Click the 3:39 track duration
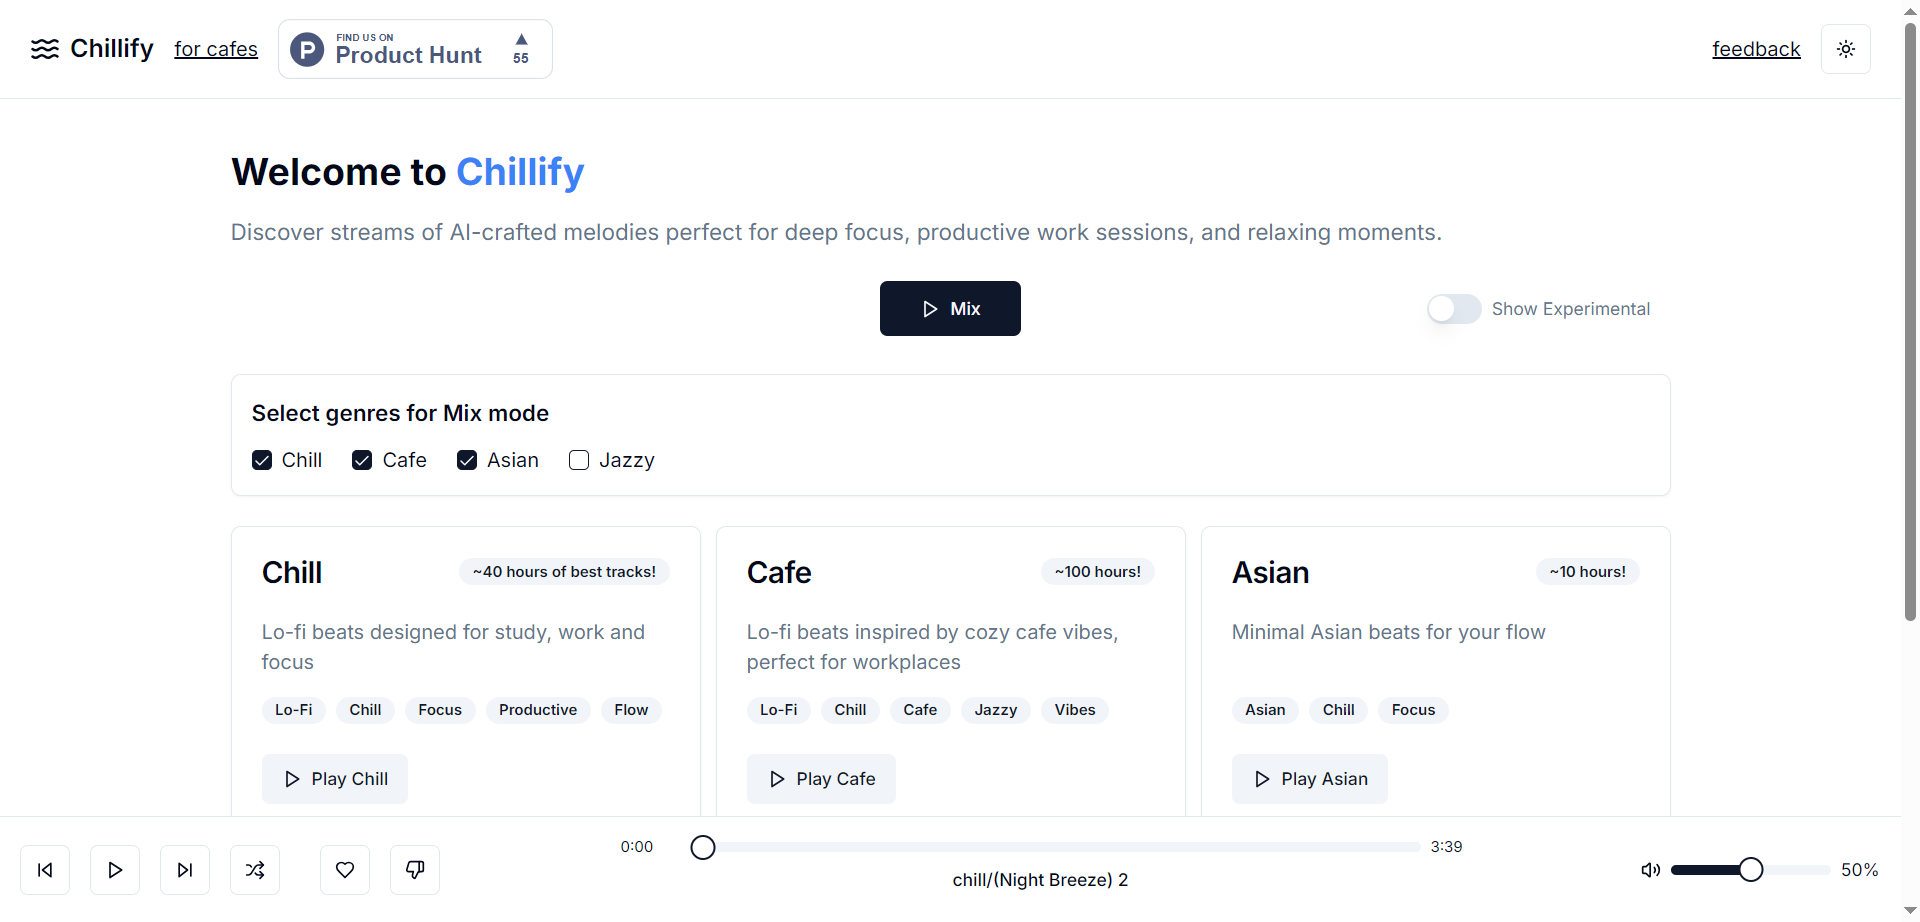Screen dimensions: 1920x922 point(1446,847)
